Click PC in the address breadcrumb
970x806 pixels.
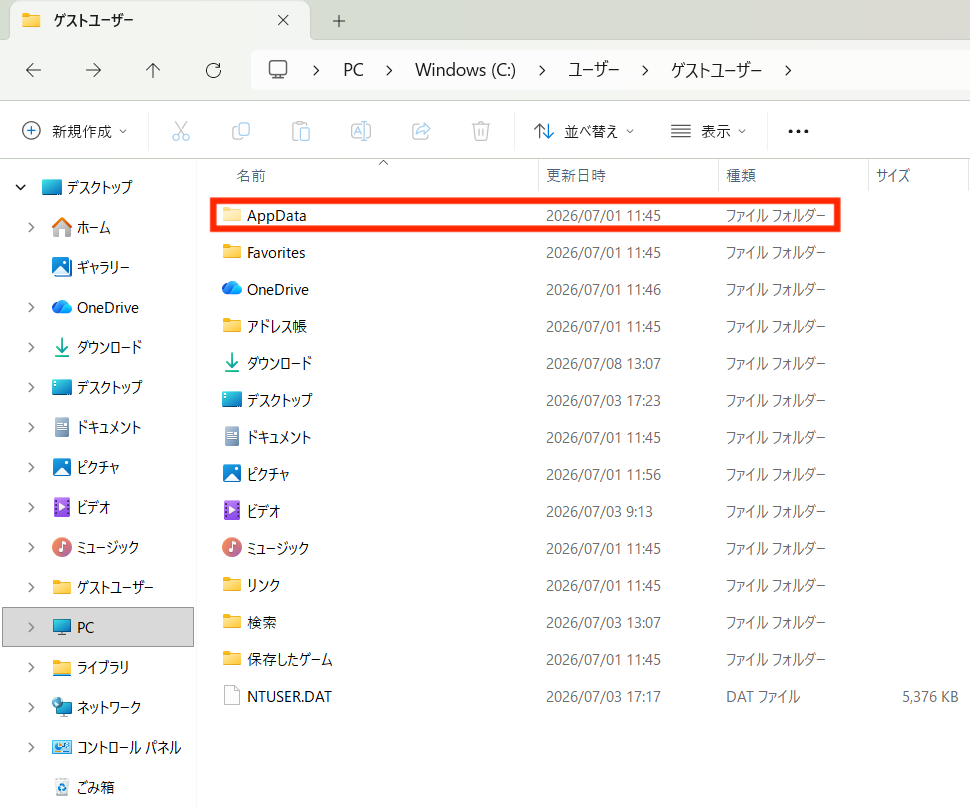(x=353, y=70)
